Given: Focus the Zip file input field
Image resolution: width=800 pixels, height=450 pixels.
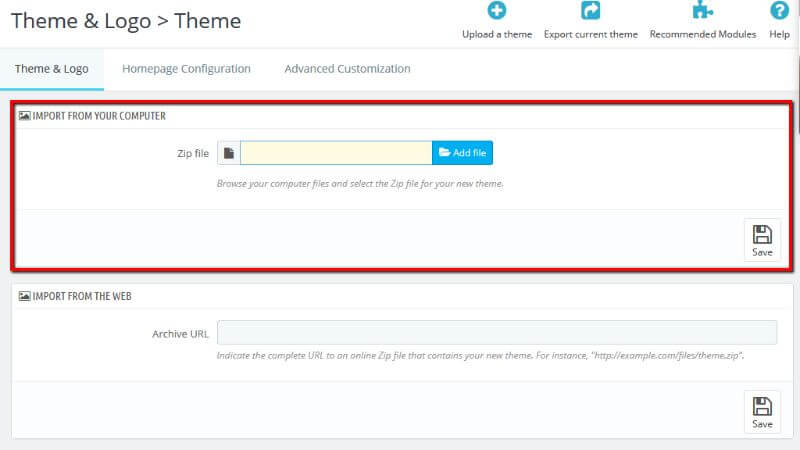Looking at the screenshot, I should (x=336, y=153).
